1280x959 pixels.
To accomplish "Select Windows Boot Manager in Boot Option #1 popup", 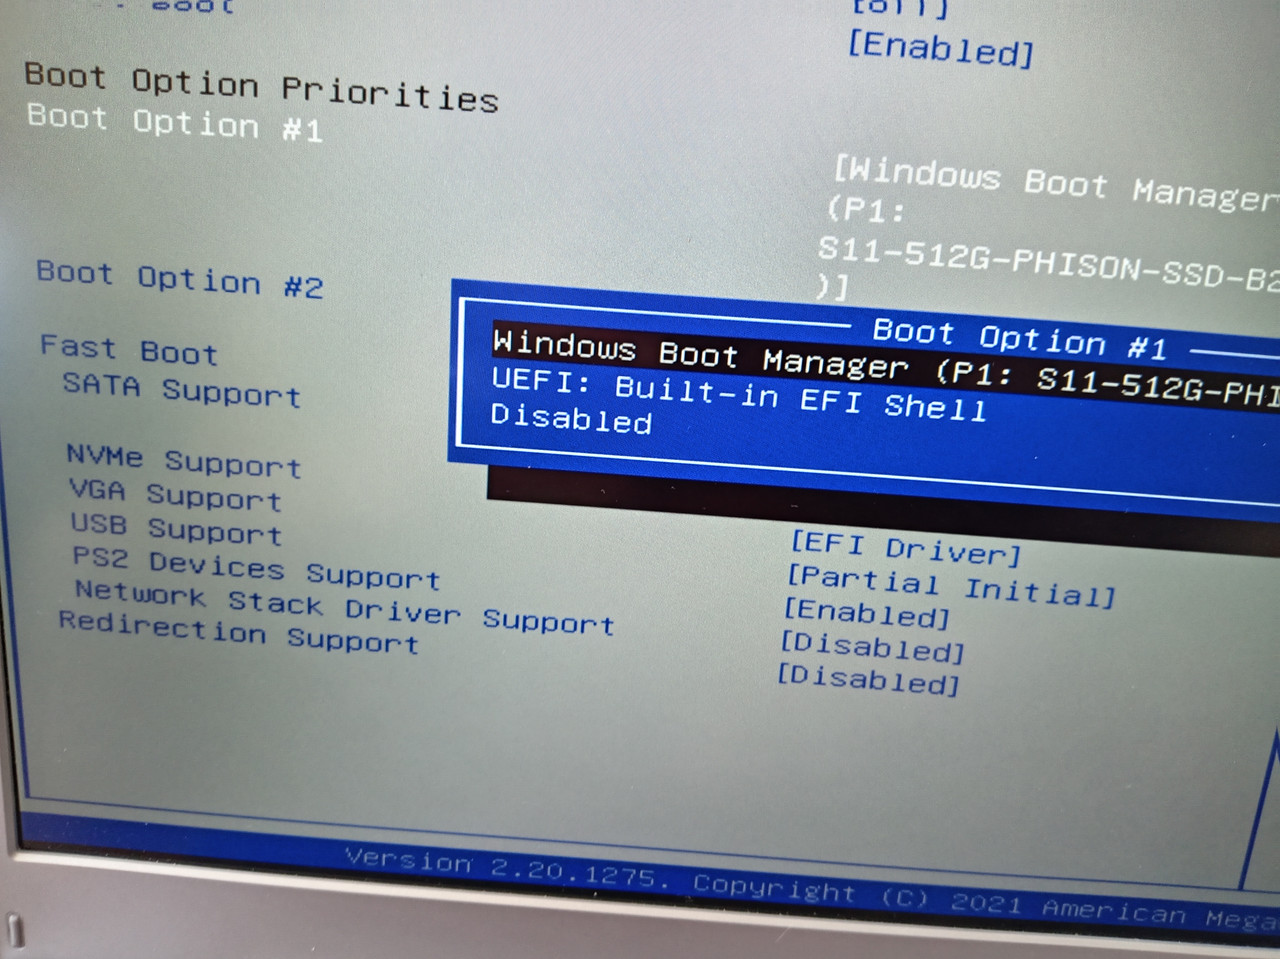I will click(x=885, y=367).
